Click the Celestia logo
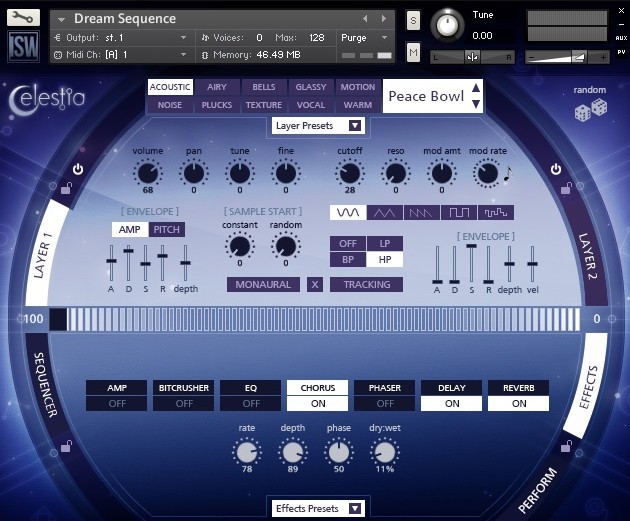 tap(47, 99)
